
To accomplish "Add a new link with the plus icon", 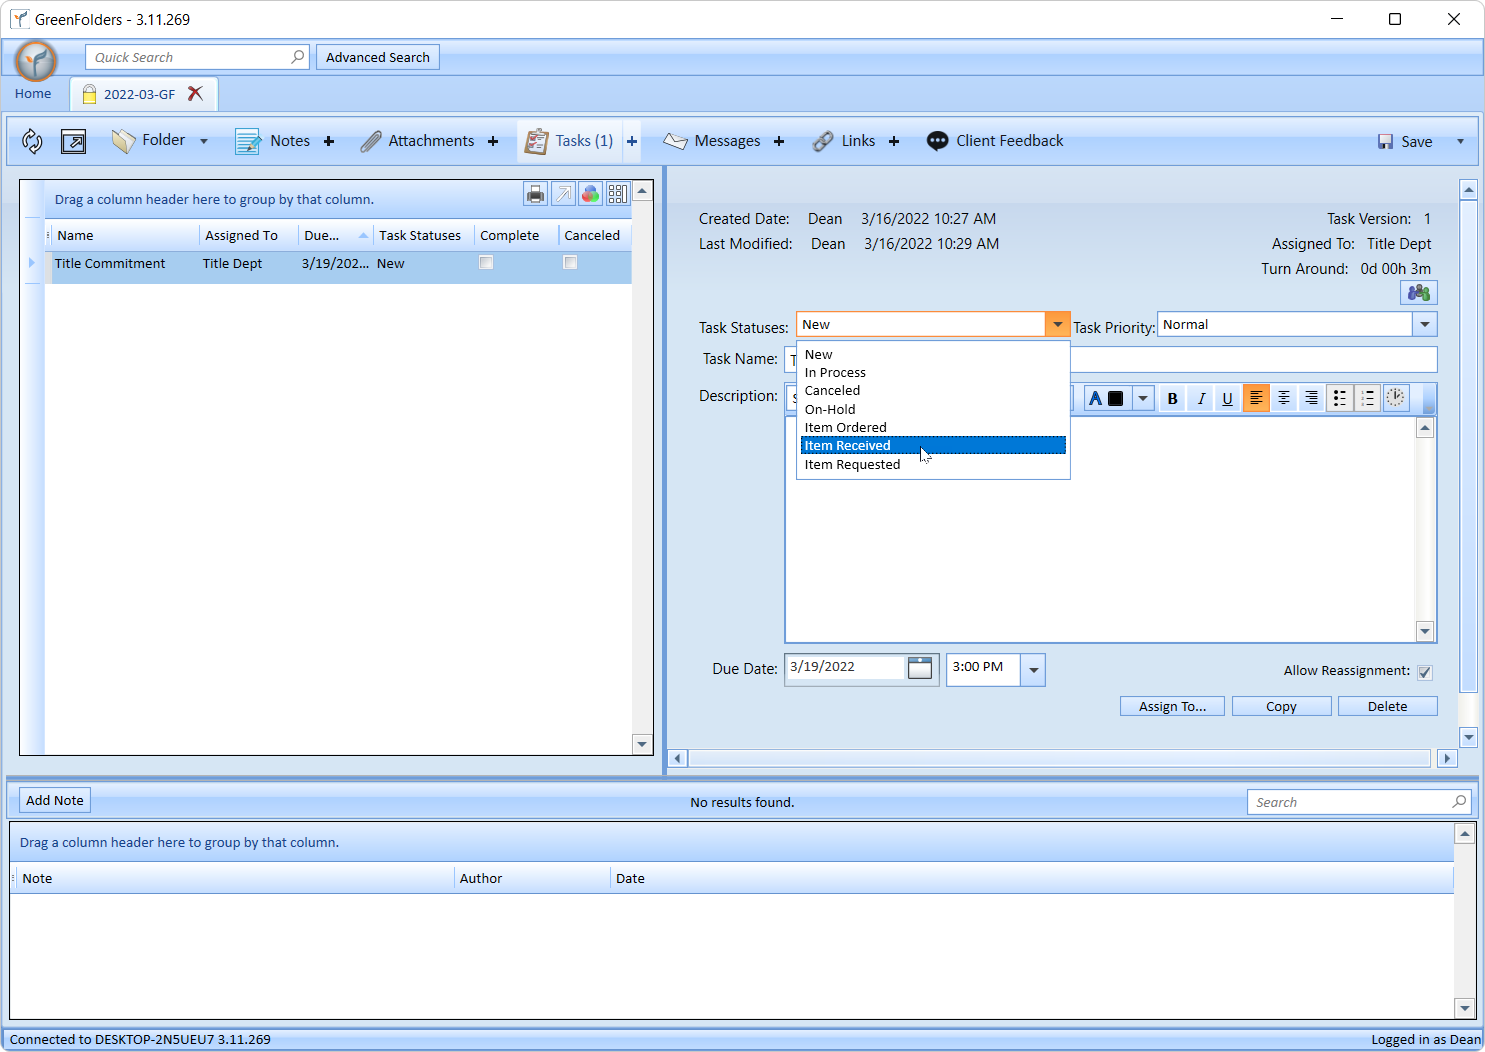I will click(894, 141).
